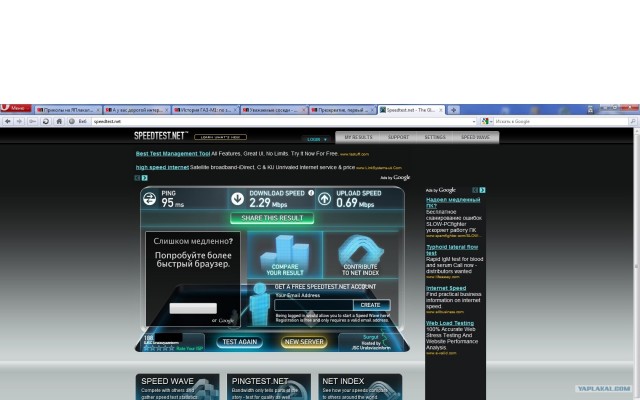Click the key wand icon in toolbar
Screen dimensions: 640x400
click(32, 121)
